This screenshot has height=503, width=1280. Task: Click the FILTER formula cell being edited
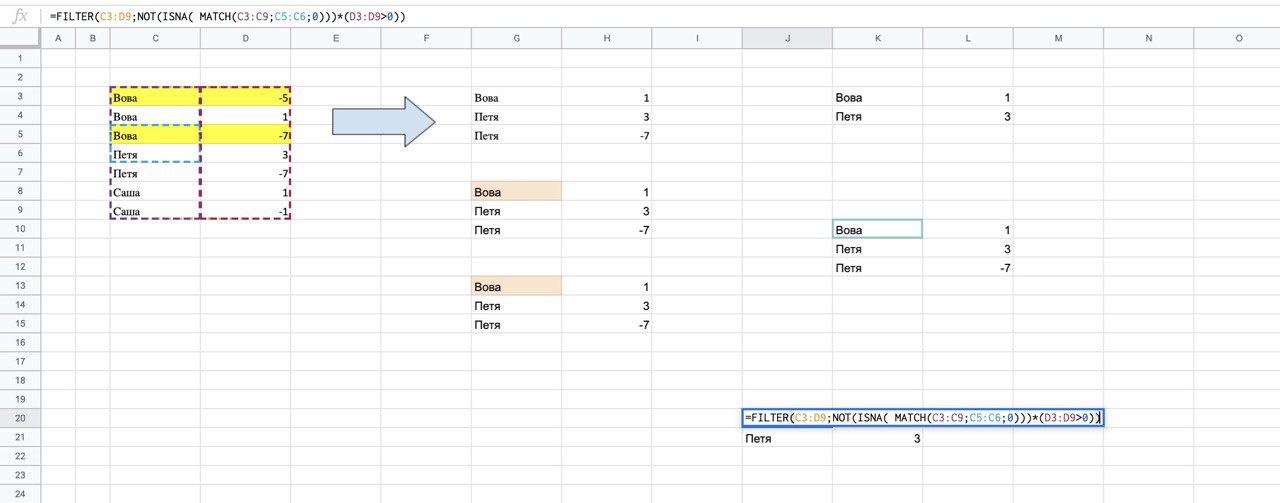tap(922, 418)
